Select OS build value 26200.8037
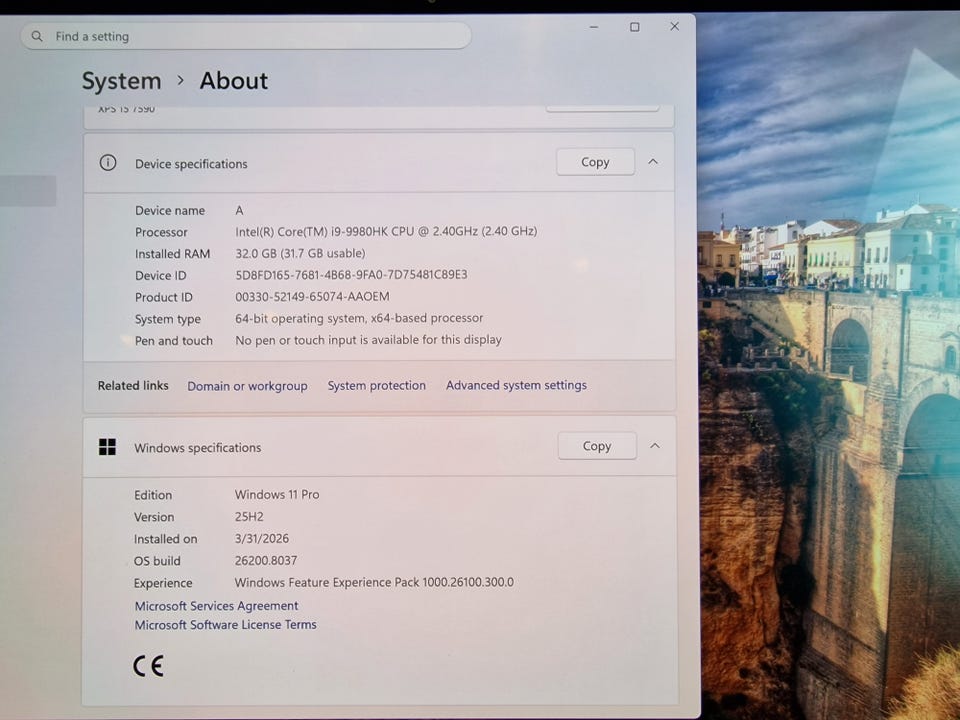This screenshot has height=720, width=960. click(x=266, y=560)
